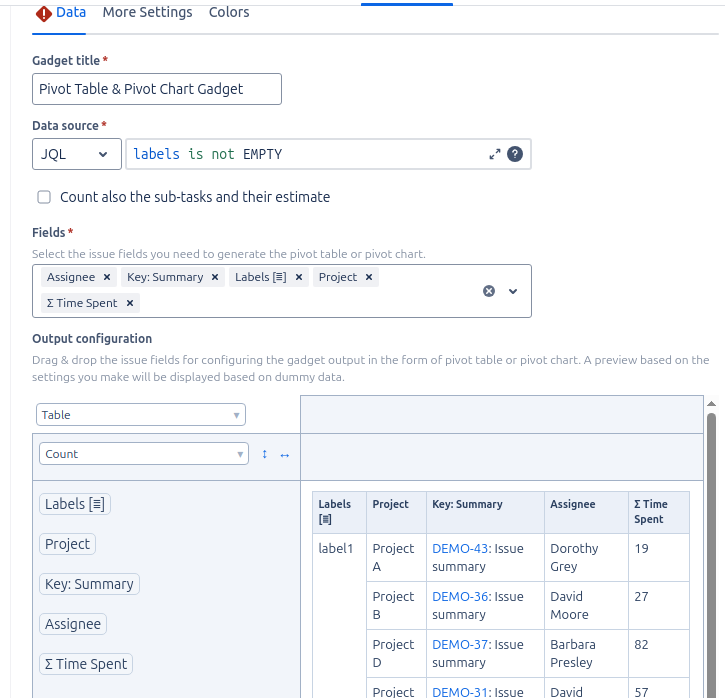Open the Table renderer dropdown

(x=141, y=415)
